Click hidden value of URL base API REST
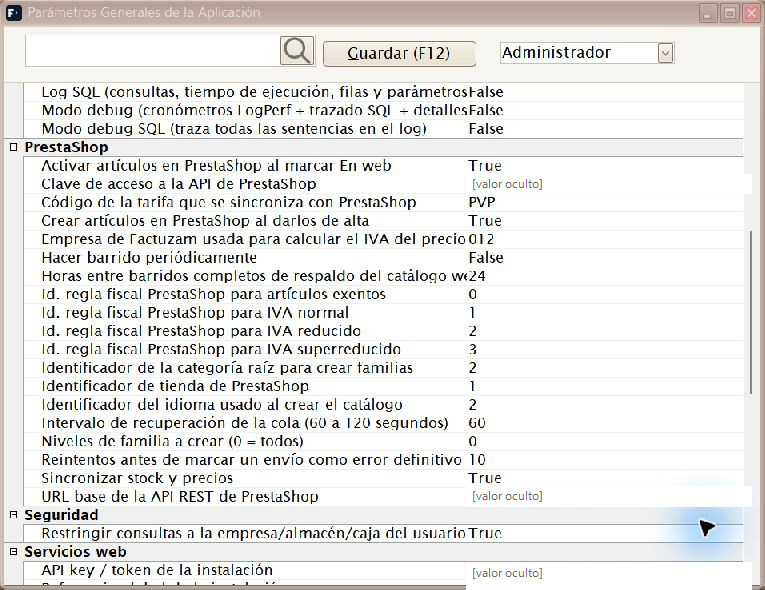This screenshot has width=765, height=590. click(507, 496)
